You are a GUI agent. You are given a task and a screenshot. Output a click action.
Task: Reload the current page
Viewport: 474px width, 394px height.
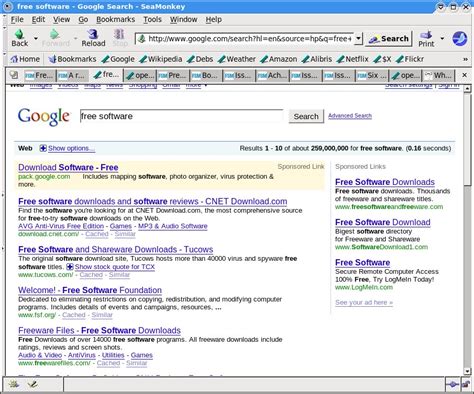(93, 38)
